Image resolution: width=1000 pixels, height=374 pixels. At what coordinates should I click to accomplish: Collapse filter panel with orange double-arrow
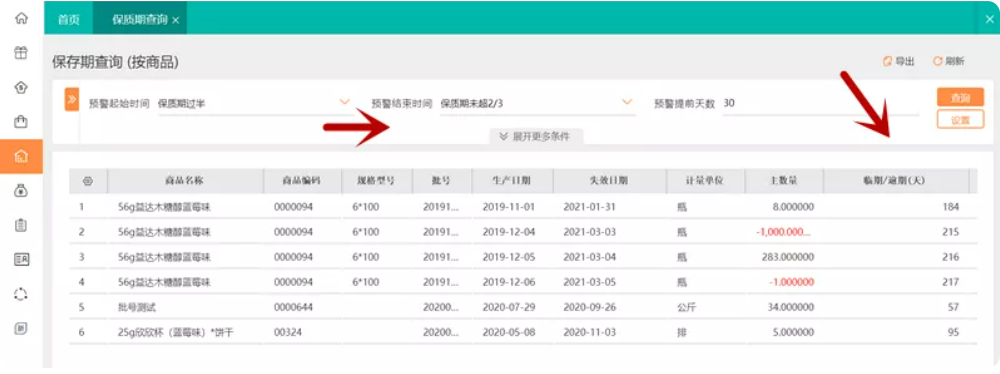click(x=71, y=100)
